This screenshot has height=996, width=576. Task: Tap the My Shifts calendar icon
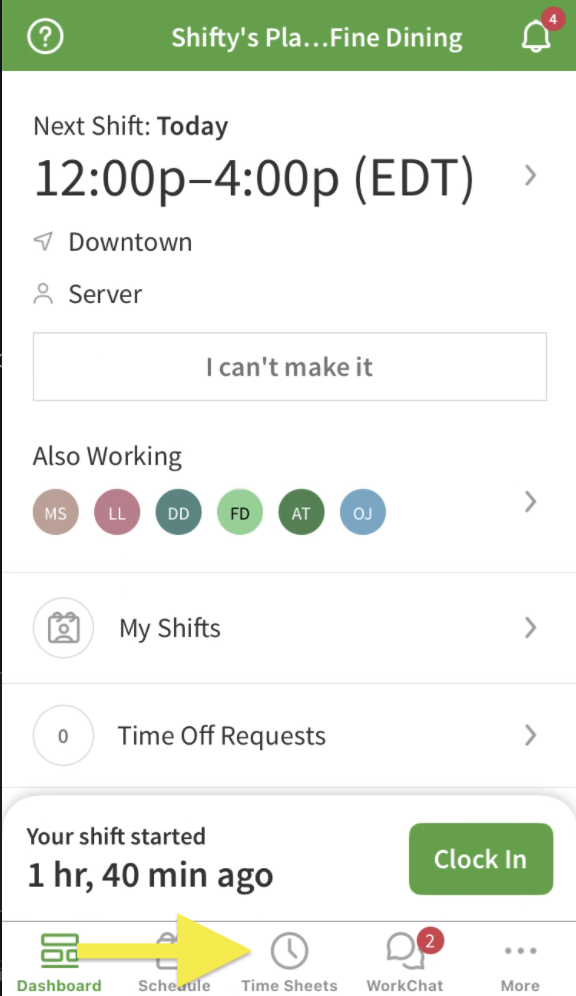64,628
